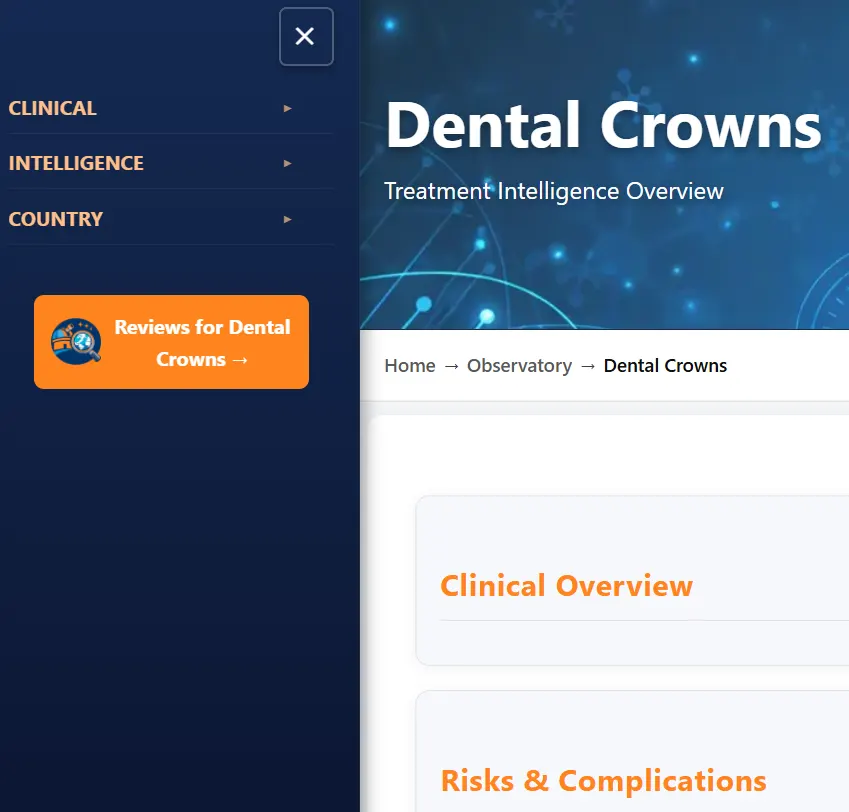Close the side menu with the X button
849x812 pixels.
[306, 37]
